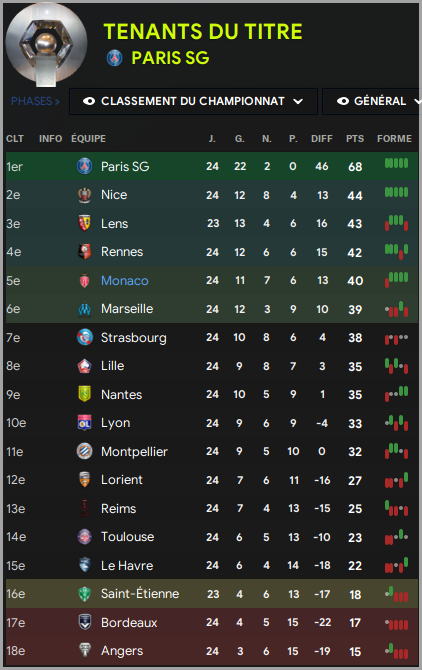Screen dimensions: 422x670
Task: Click the Paris SG crest in table
Action: pos(85,166)
